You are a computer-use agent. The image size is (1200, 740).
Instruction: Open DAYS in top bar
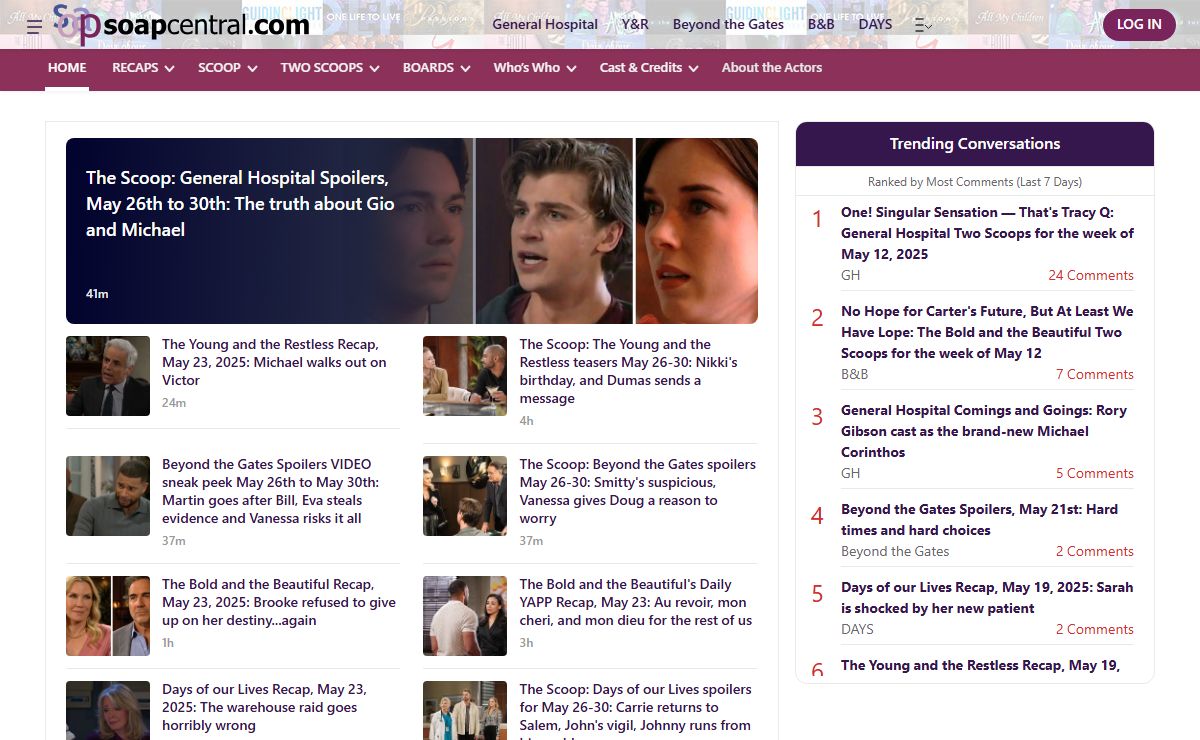[x=875, y=24]
